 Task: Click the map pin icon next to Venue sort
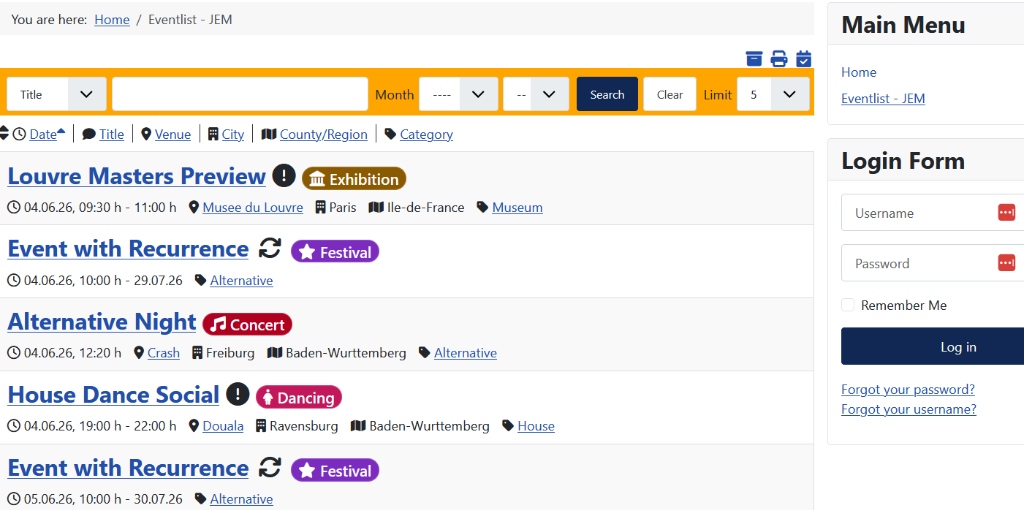click(146, 134)
